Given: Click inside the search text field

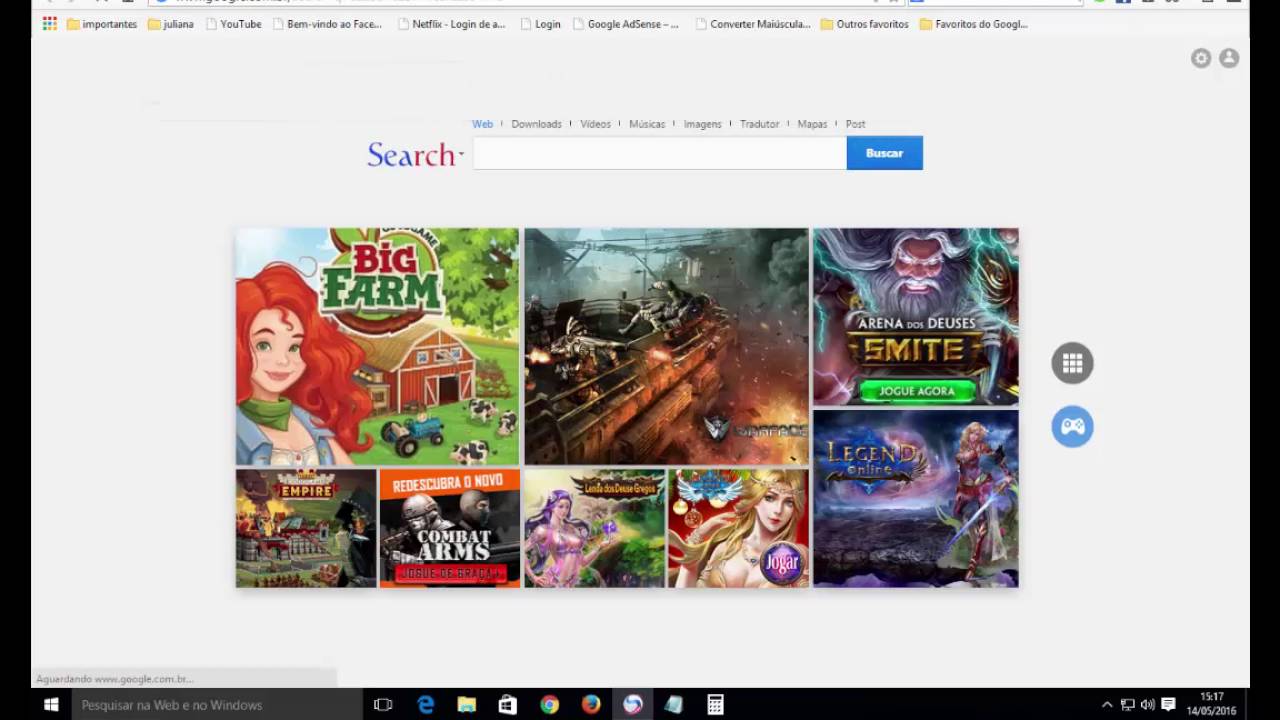Looking at the screenshot, I should click(x=659, y=153).
